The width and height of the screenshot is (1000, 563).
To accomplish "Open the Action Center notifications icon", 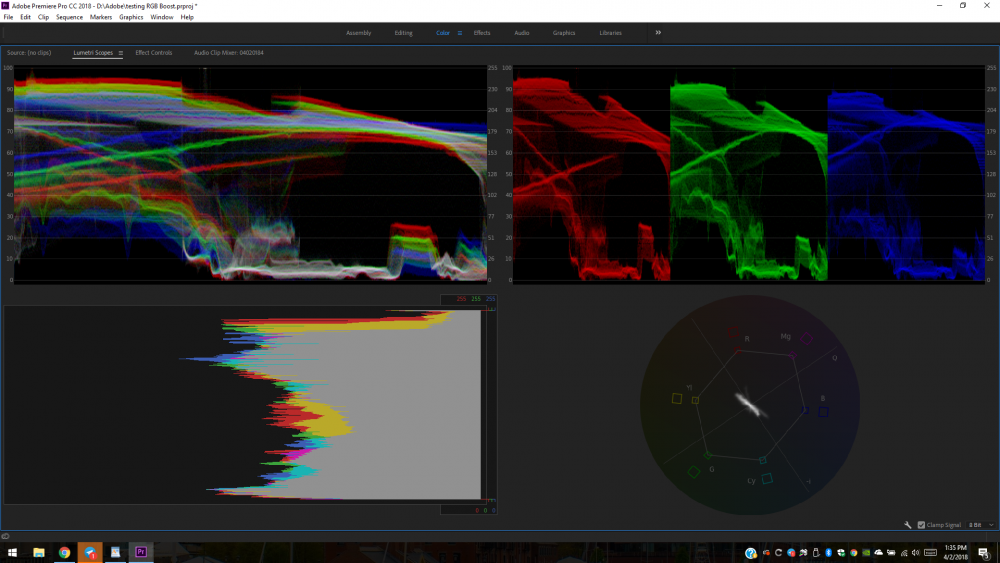I will (983, 553).
